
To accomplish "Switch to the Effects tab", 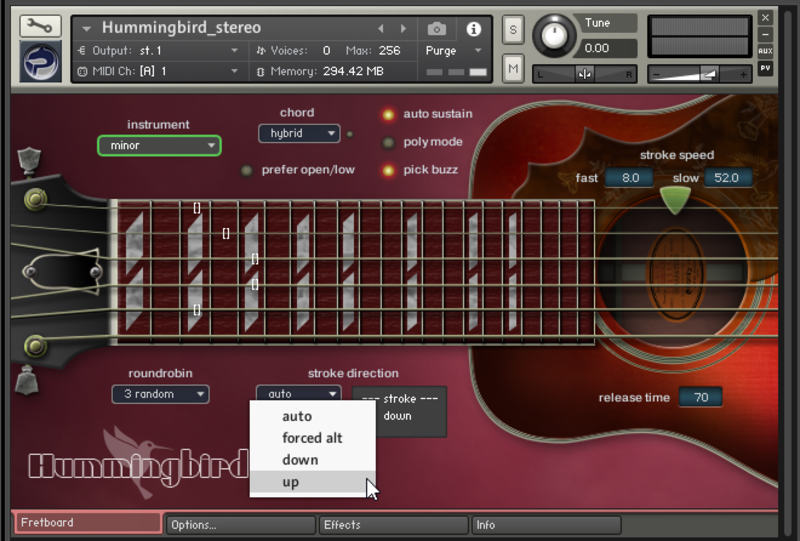I will [x=393, y=524].
